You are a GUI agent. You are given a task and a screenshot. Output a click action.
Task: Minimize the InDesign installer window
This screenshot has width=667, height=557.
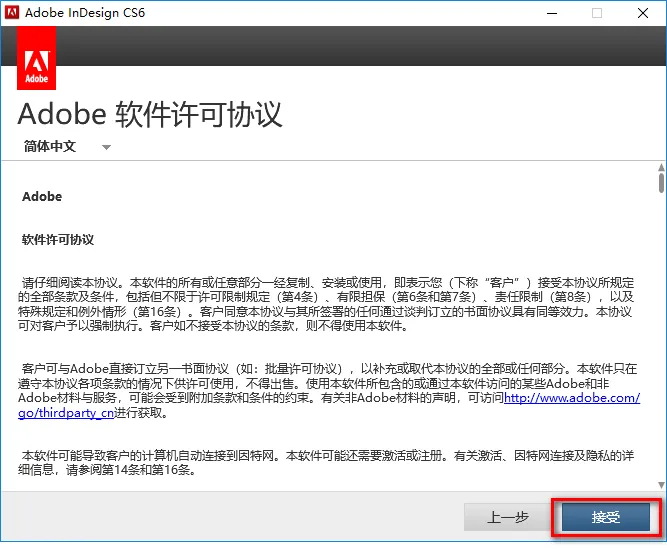(552, 13)
